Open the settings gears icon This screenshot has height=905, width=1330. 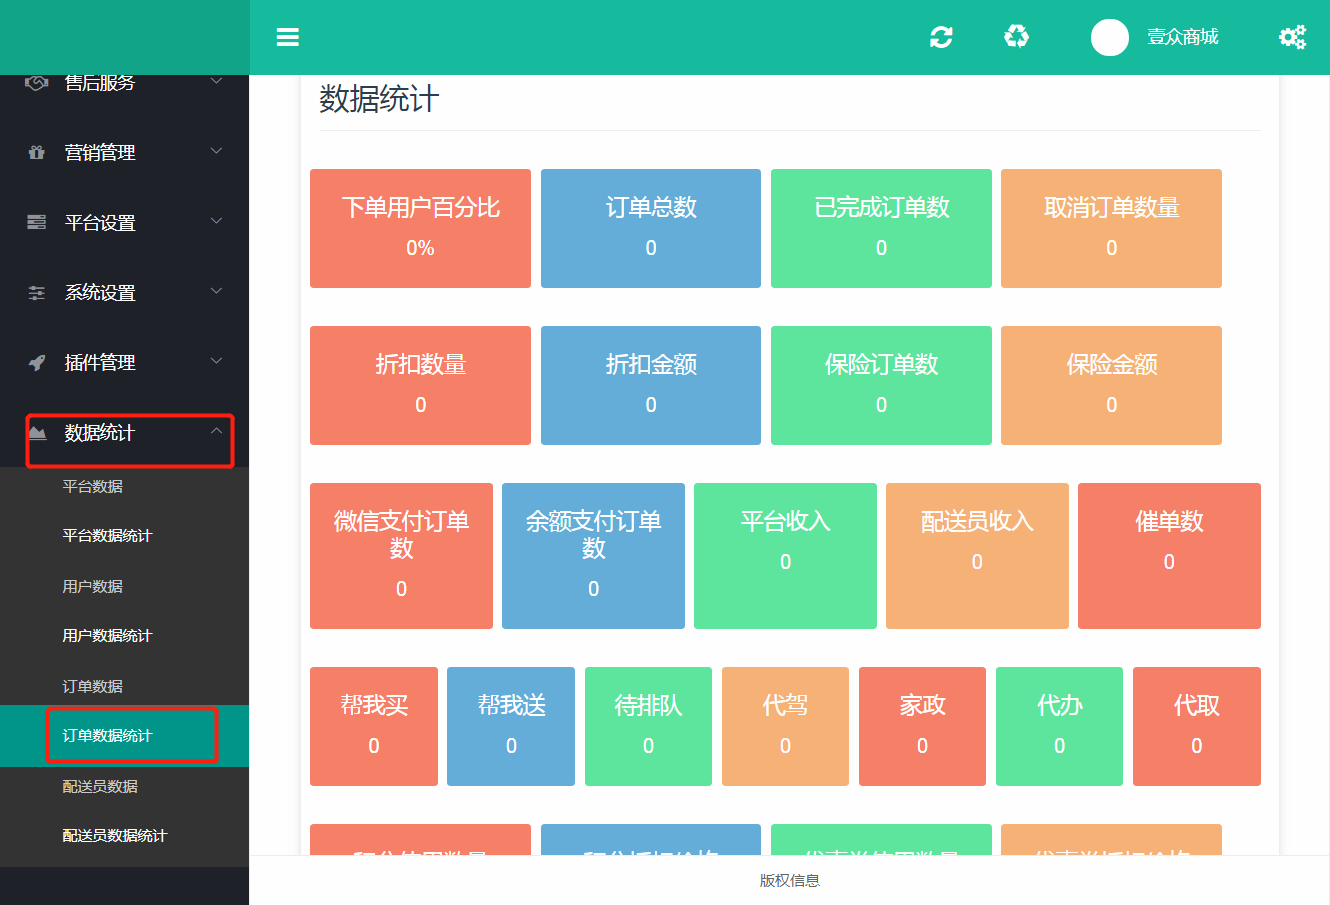click(x=1292, y=37)
